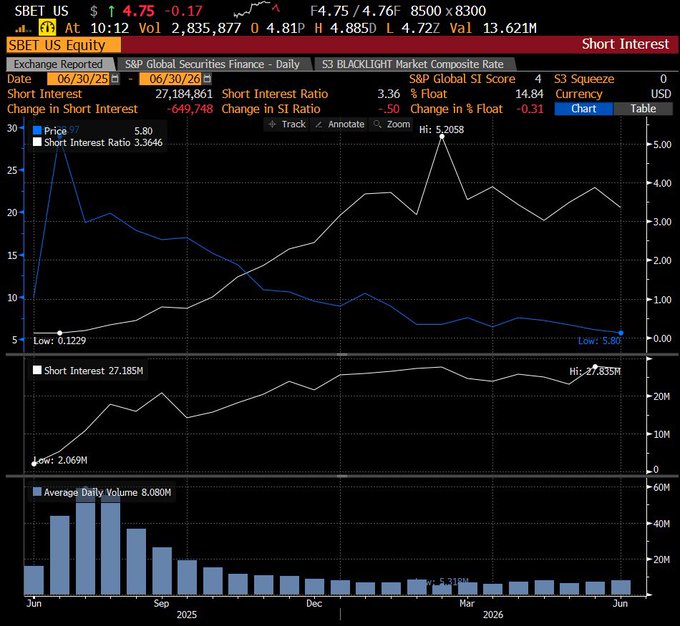Click the white Short Interest Ratio legend swatch
The image size is (680, 626).
[37, 142]
